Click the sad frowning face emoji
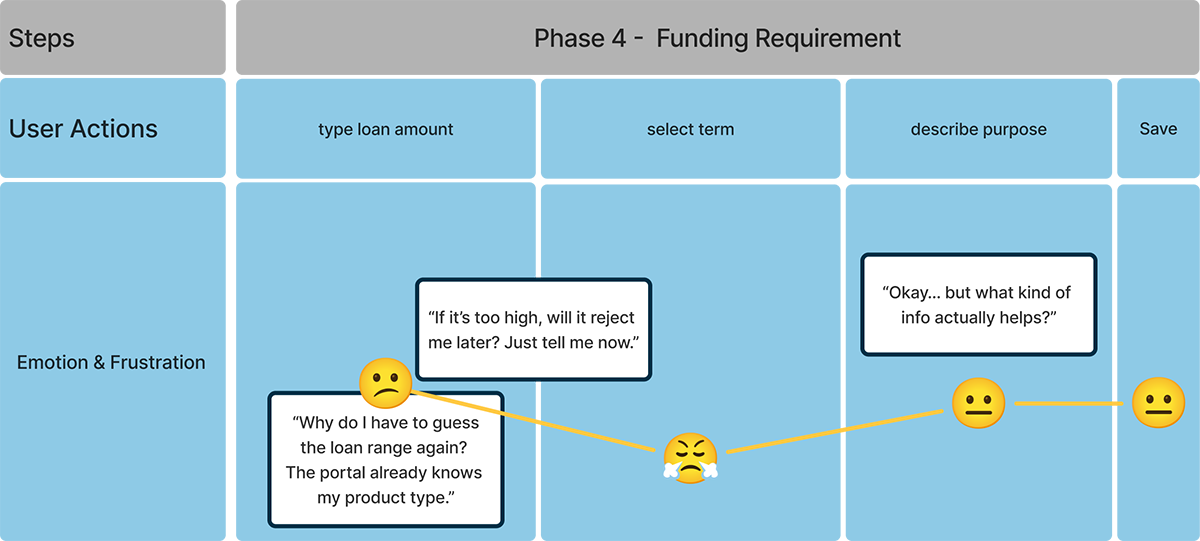 pos(385,383)
